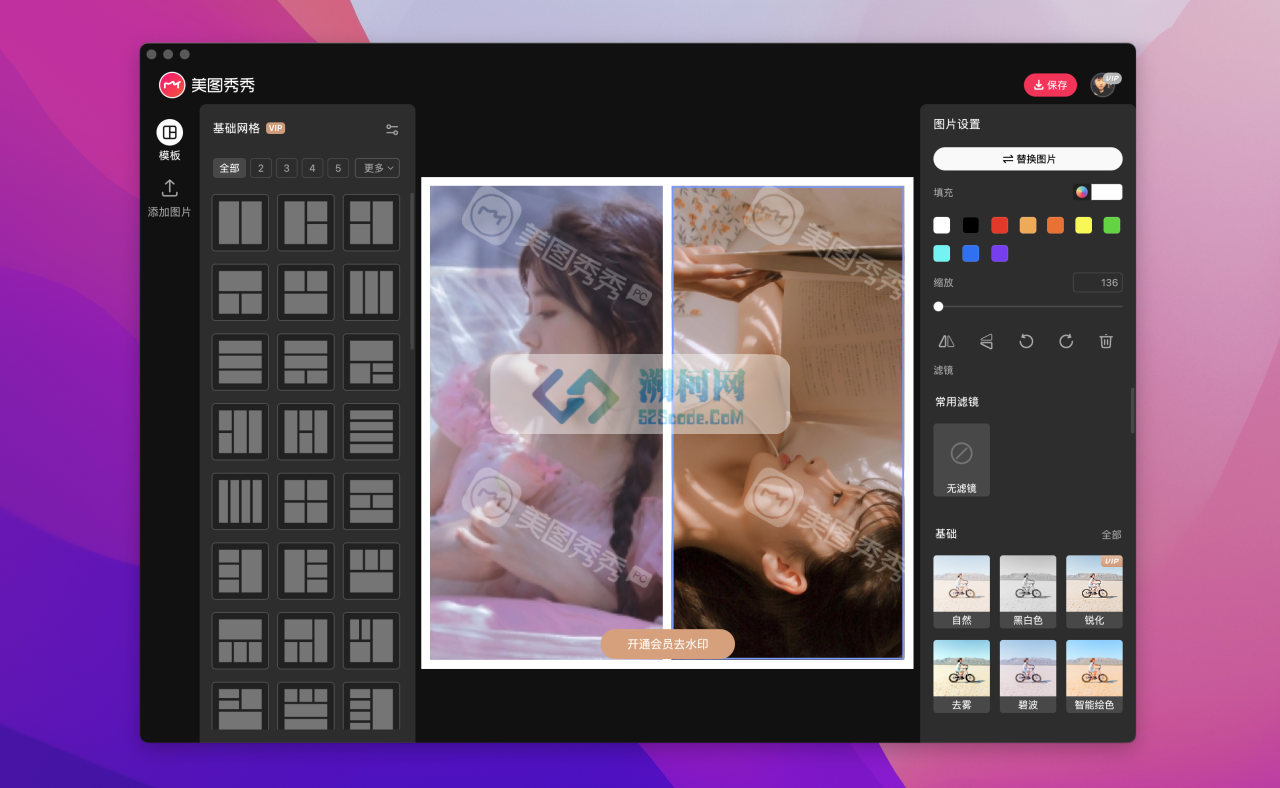The width and height of the screenshot is (1280, 788).
Task: Select black fill color swatch
Action: [970, 225]
